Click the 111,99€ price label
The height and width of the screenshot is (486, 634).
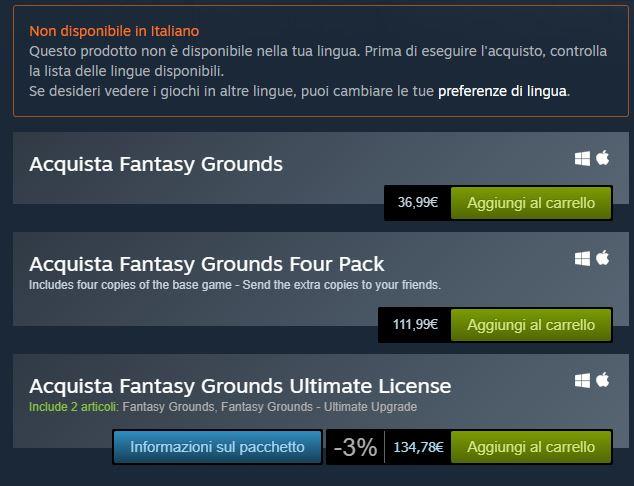coord(415,324)
